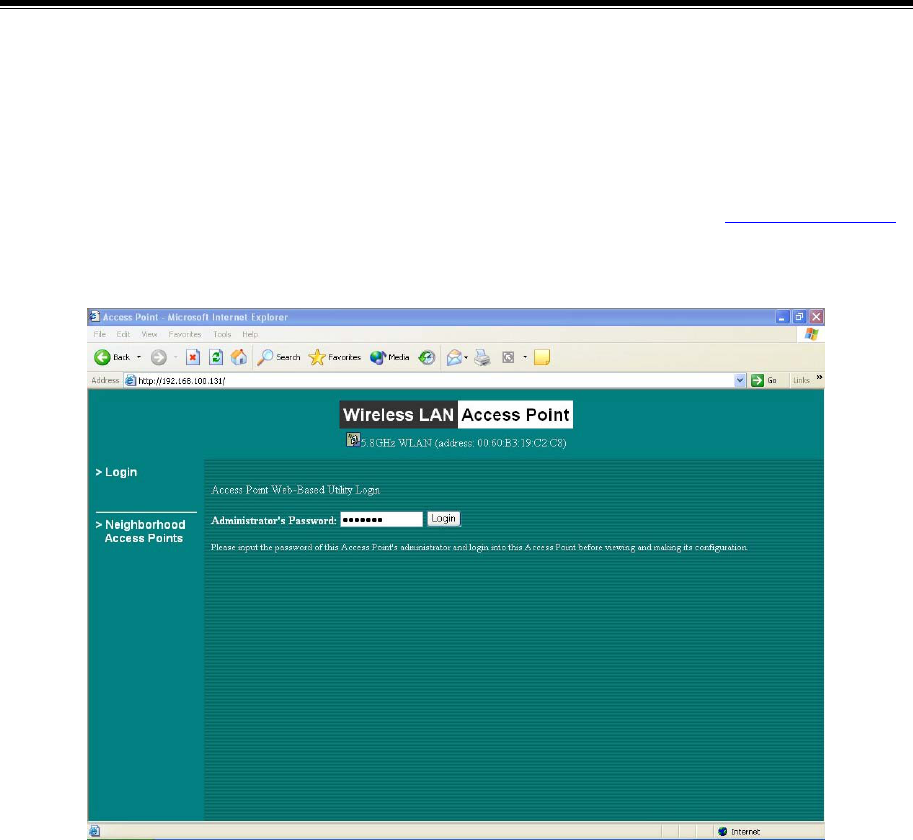Image resolution: width=913 pixels, height=840 pixels.
Task: Open the Mail dropdown arrow
Action: [x=466, y=357]
